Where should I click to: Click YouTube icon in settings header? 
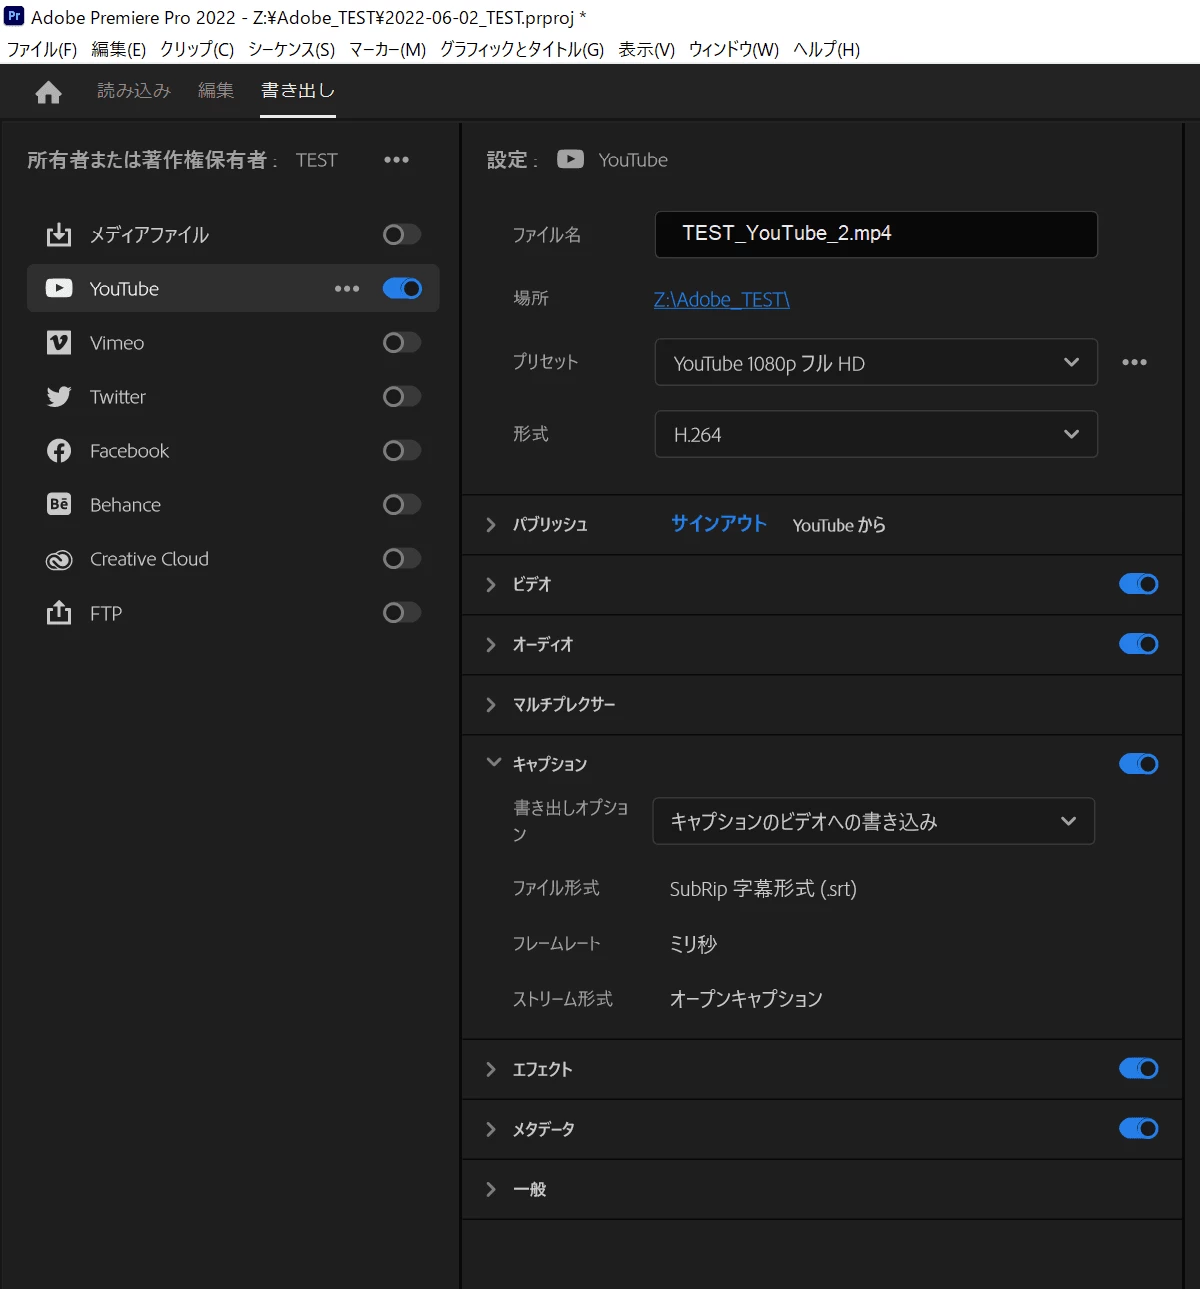(x=570, y=159)
